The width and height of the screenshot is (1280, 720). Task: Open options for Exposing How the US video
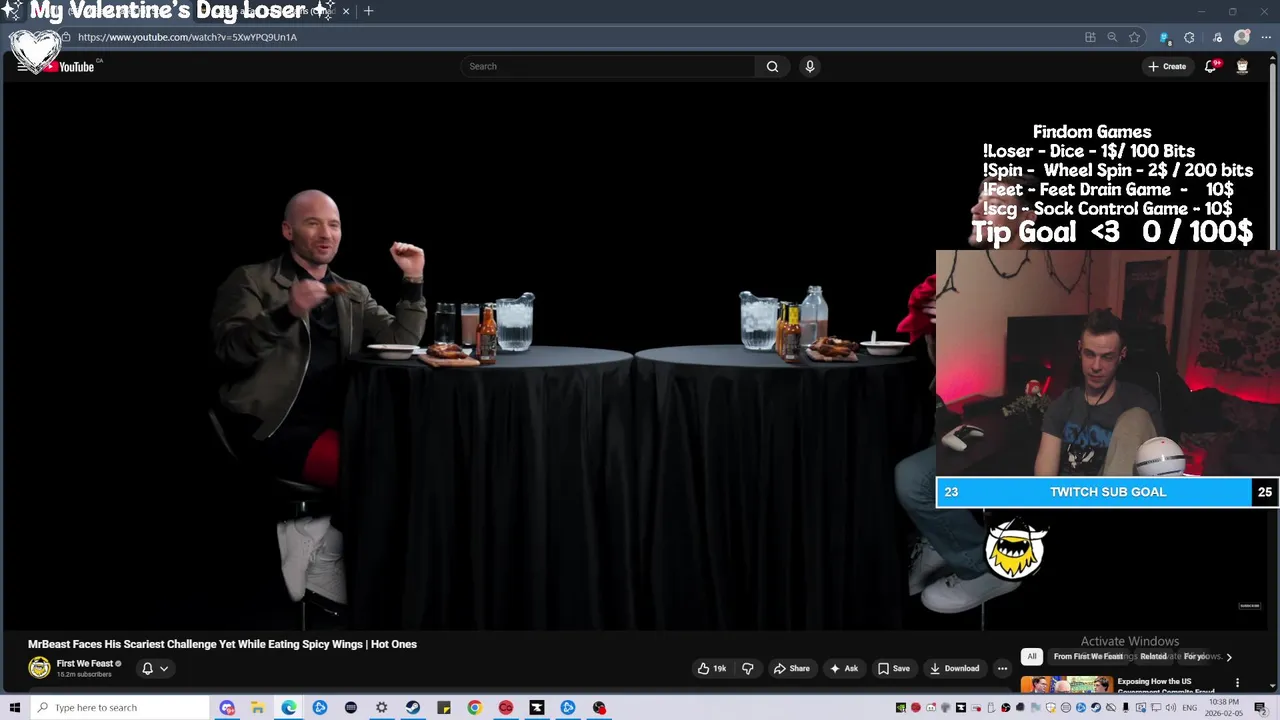tap(1237, 683)
